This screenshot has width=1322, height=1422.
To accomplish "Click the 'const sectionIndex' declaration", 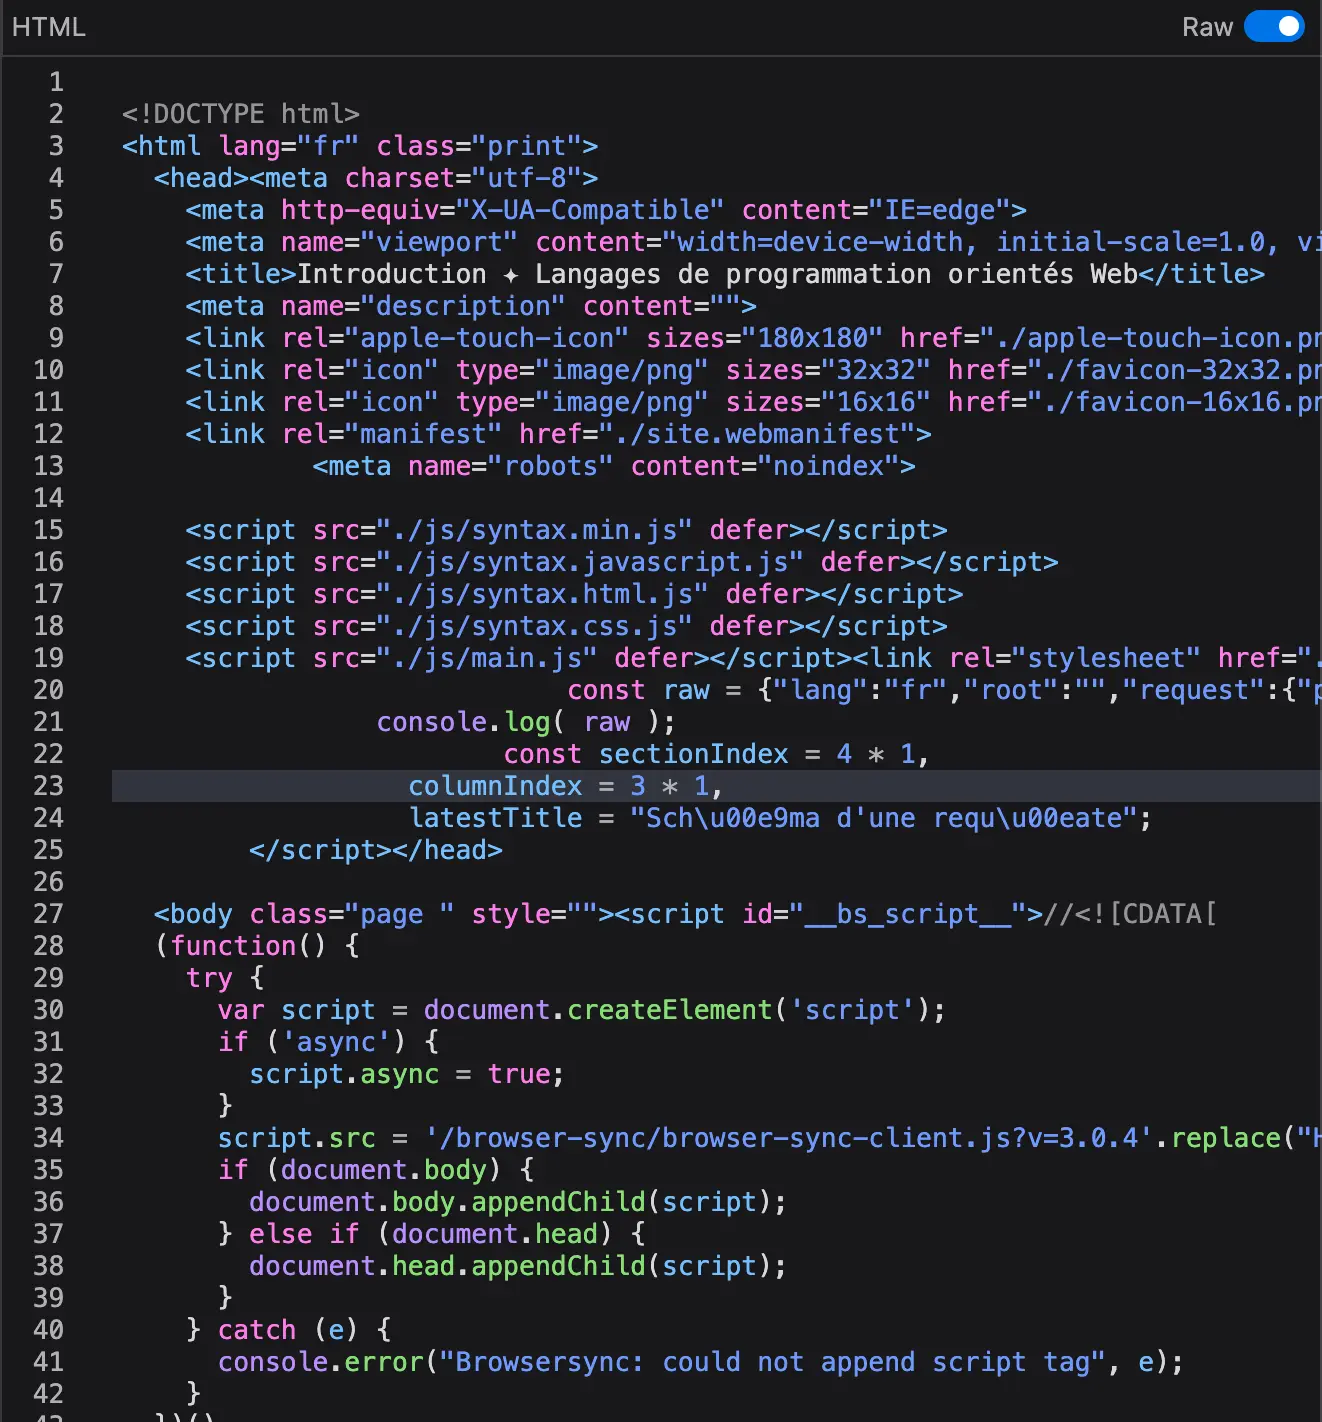I will pos(646,754).
